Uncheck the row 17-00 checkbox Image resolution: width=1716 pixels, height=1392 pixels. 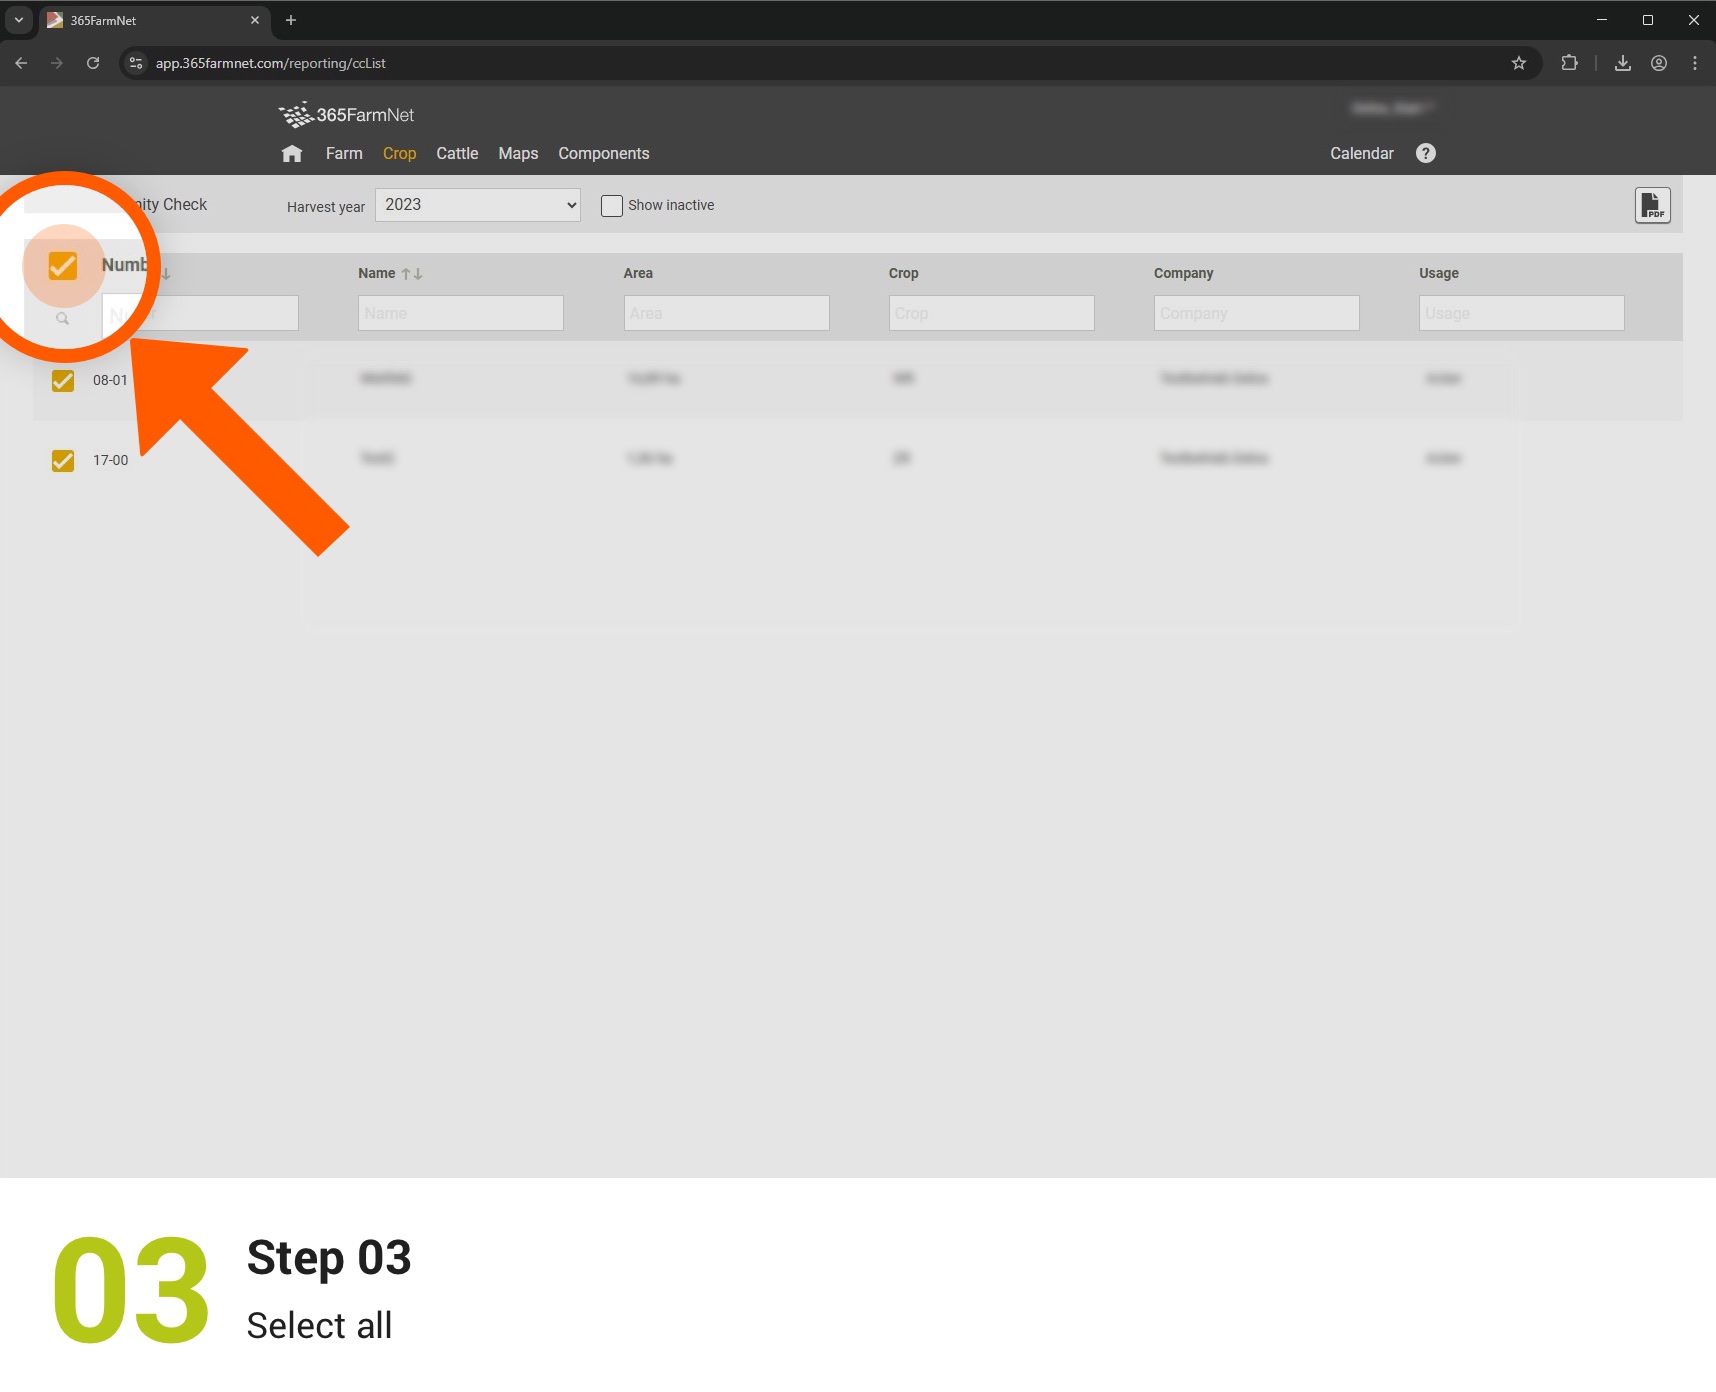[x=63, y=461]
